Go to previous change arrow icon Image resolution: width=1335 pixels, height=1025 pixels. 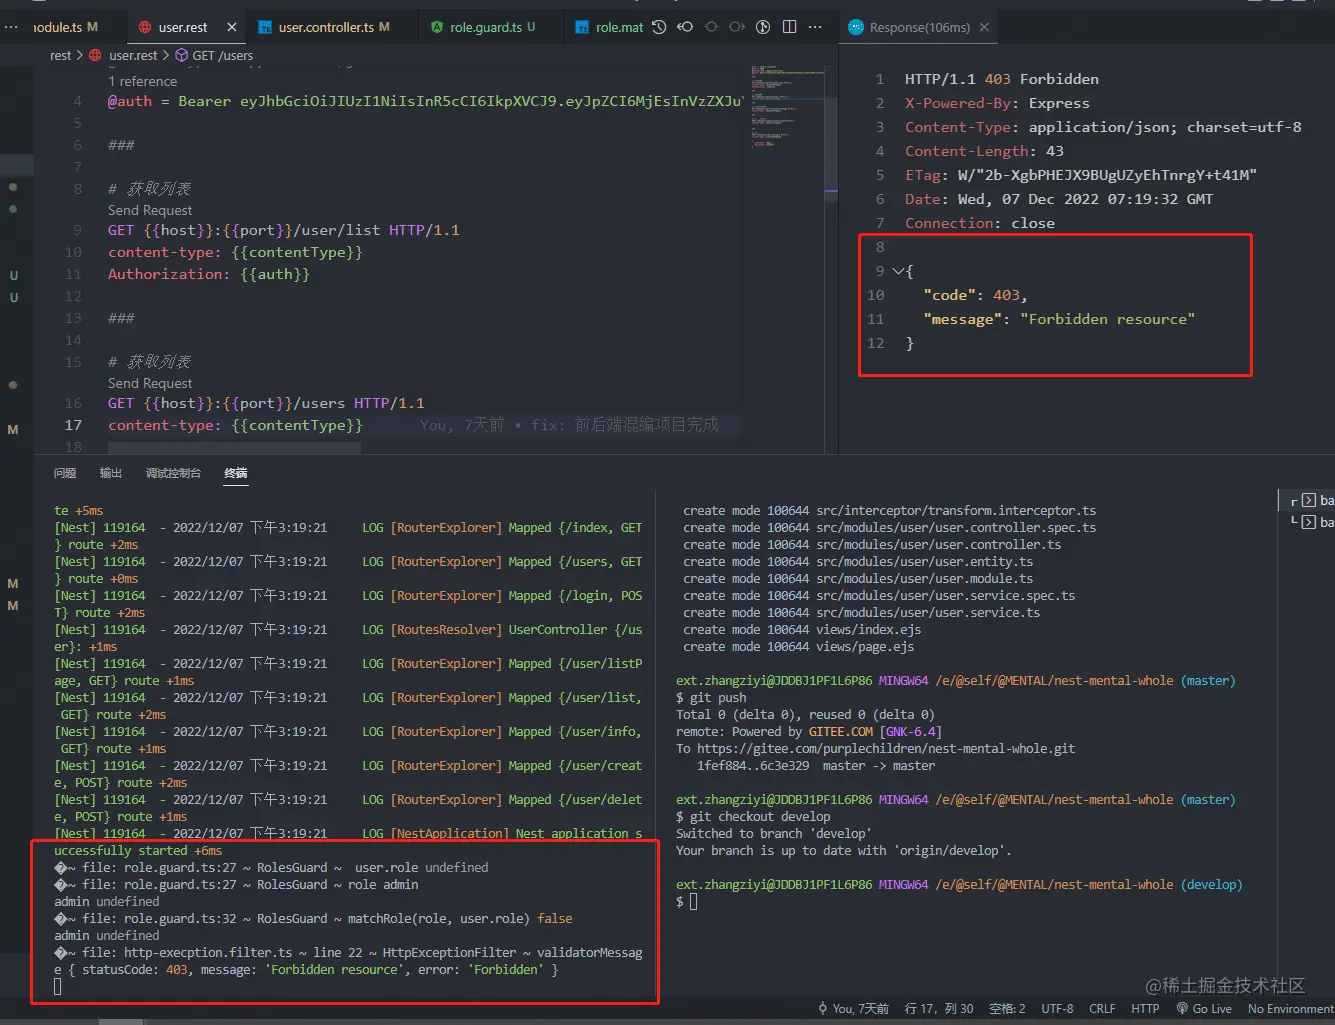pyautogui.click(x=711, y=27)
